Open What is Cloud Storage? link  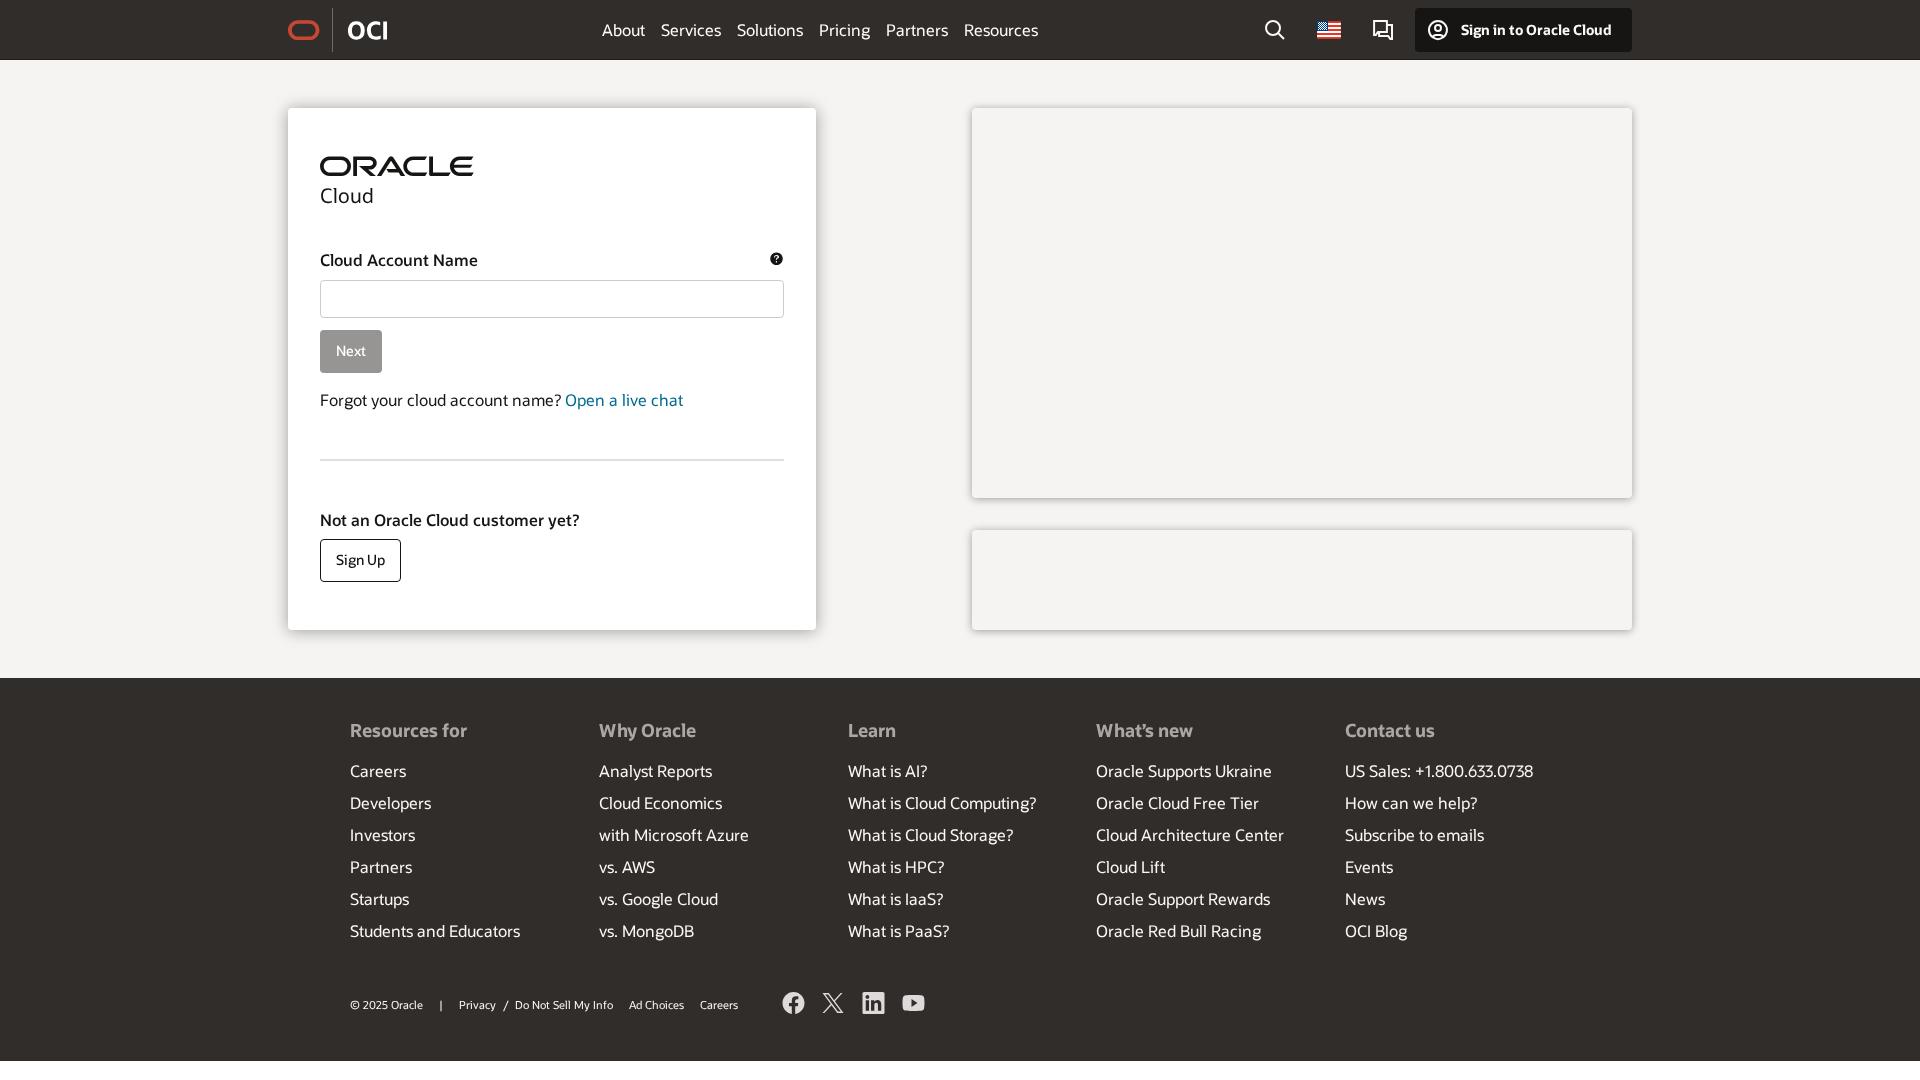tap(930, 835)
